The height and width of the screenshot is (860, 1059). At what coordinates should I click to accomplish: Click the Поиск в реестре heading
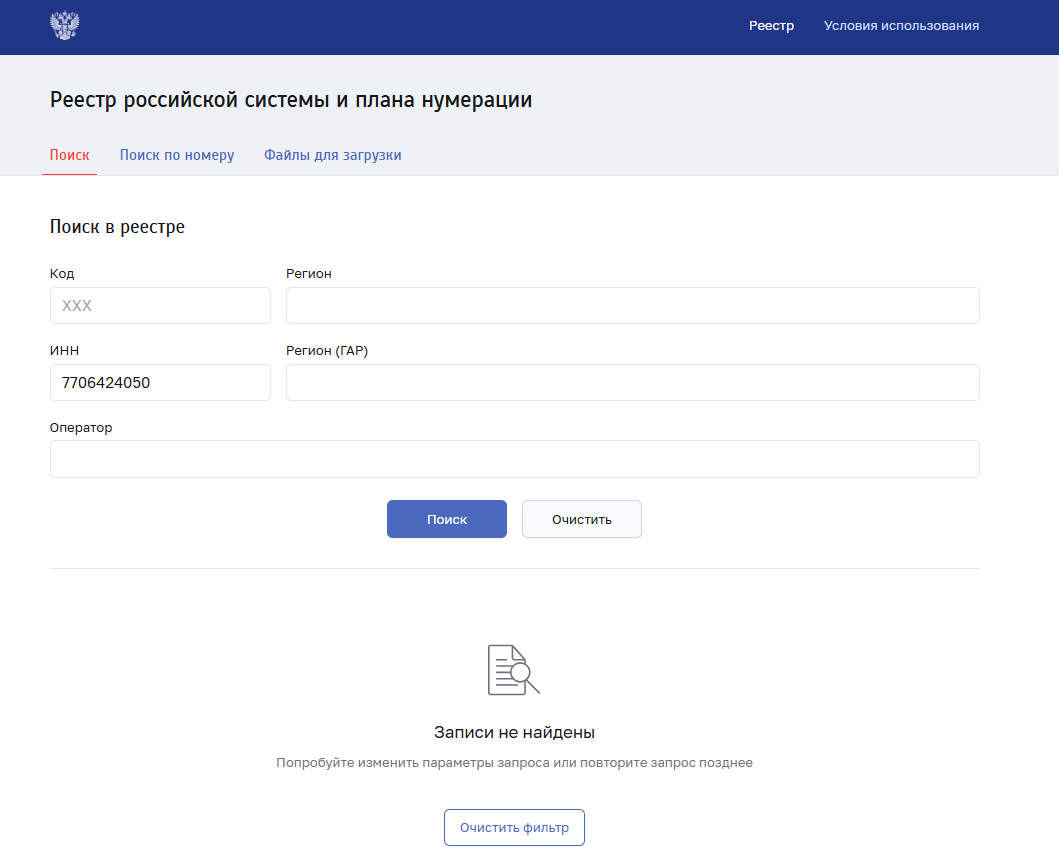click(x=117, y=227)
